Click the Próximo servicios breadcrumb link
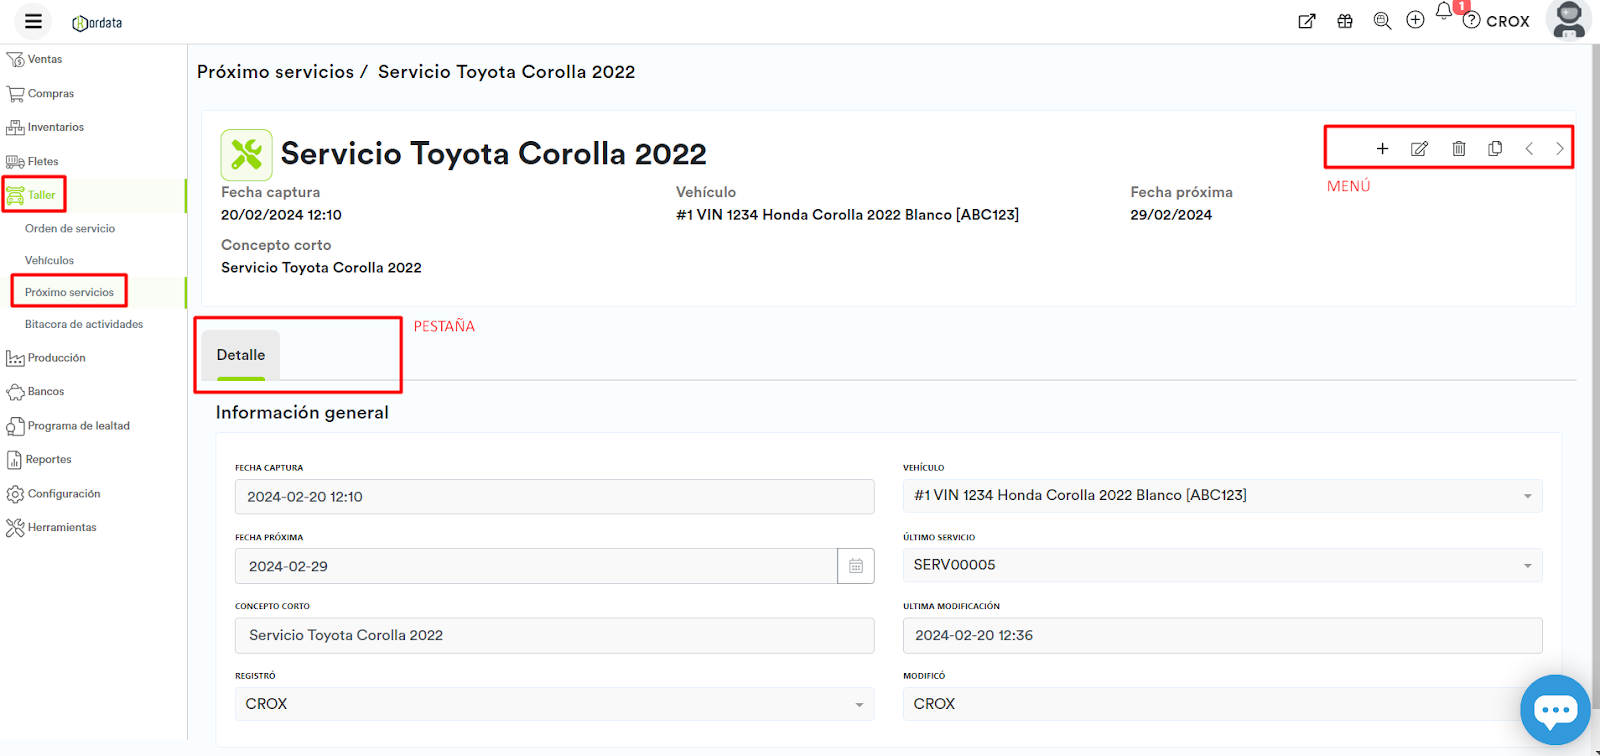 275,72
